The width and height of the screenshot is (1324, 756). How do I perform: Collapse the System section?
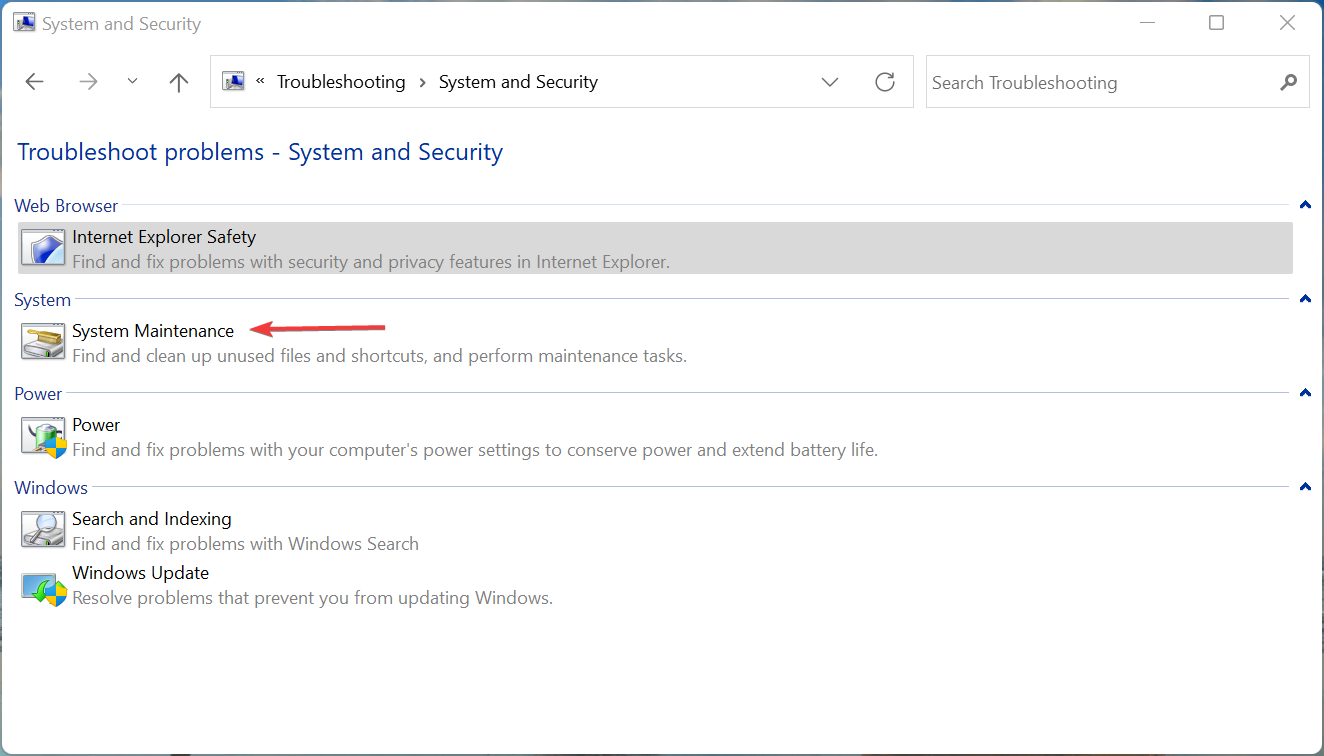[1304, 299]
